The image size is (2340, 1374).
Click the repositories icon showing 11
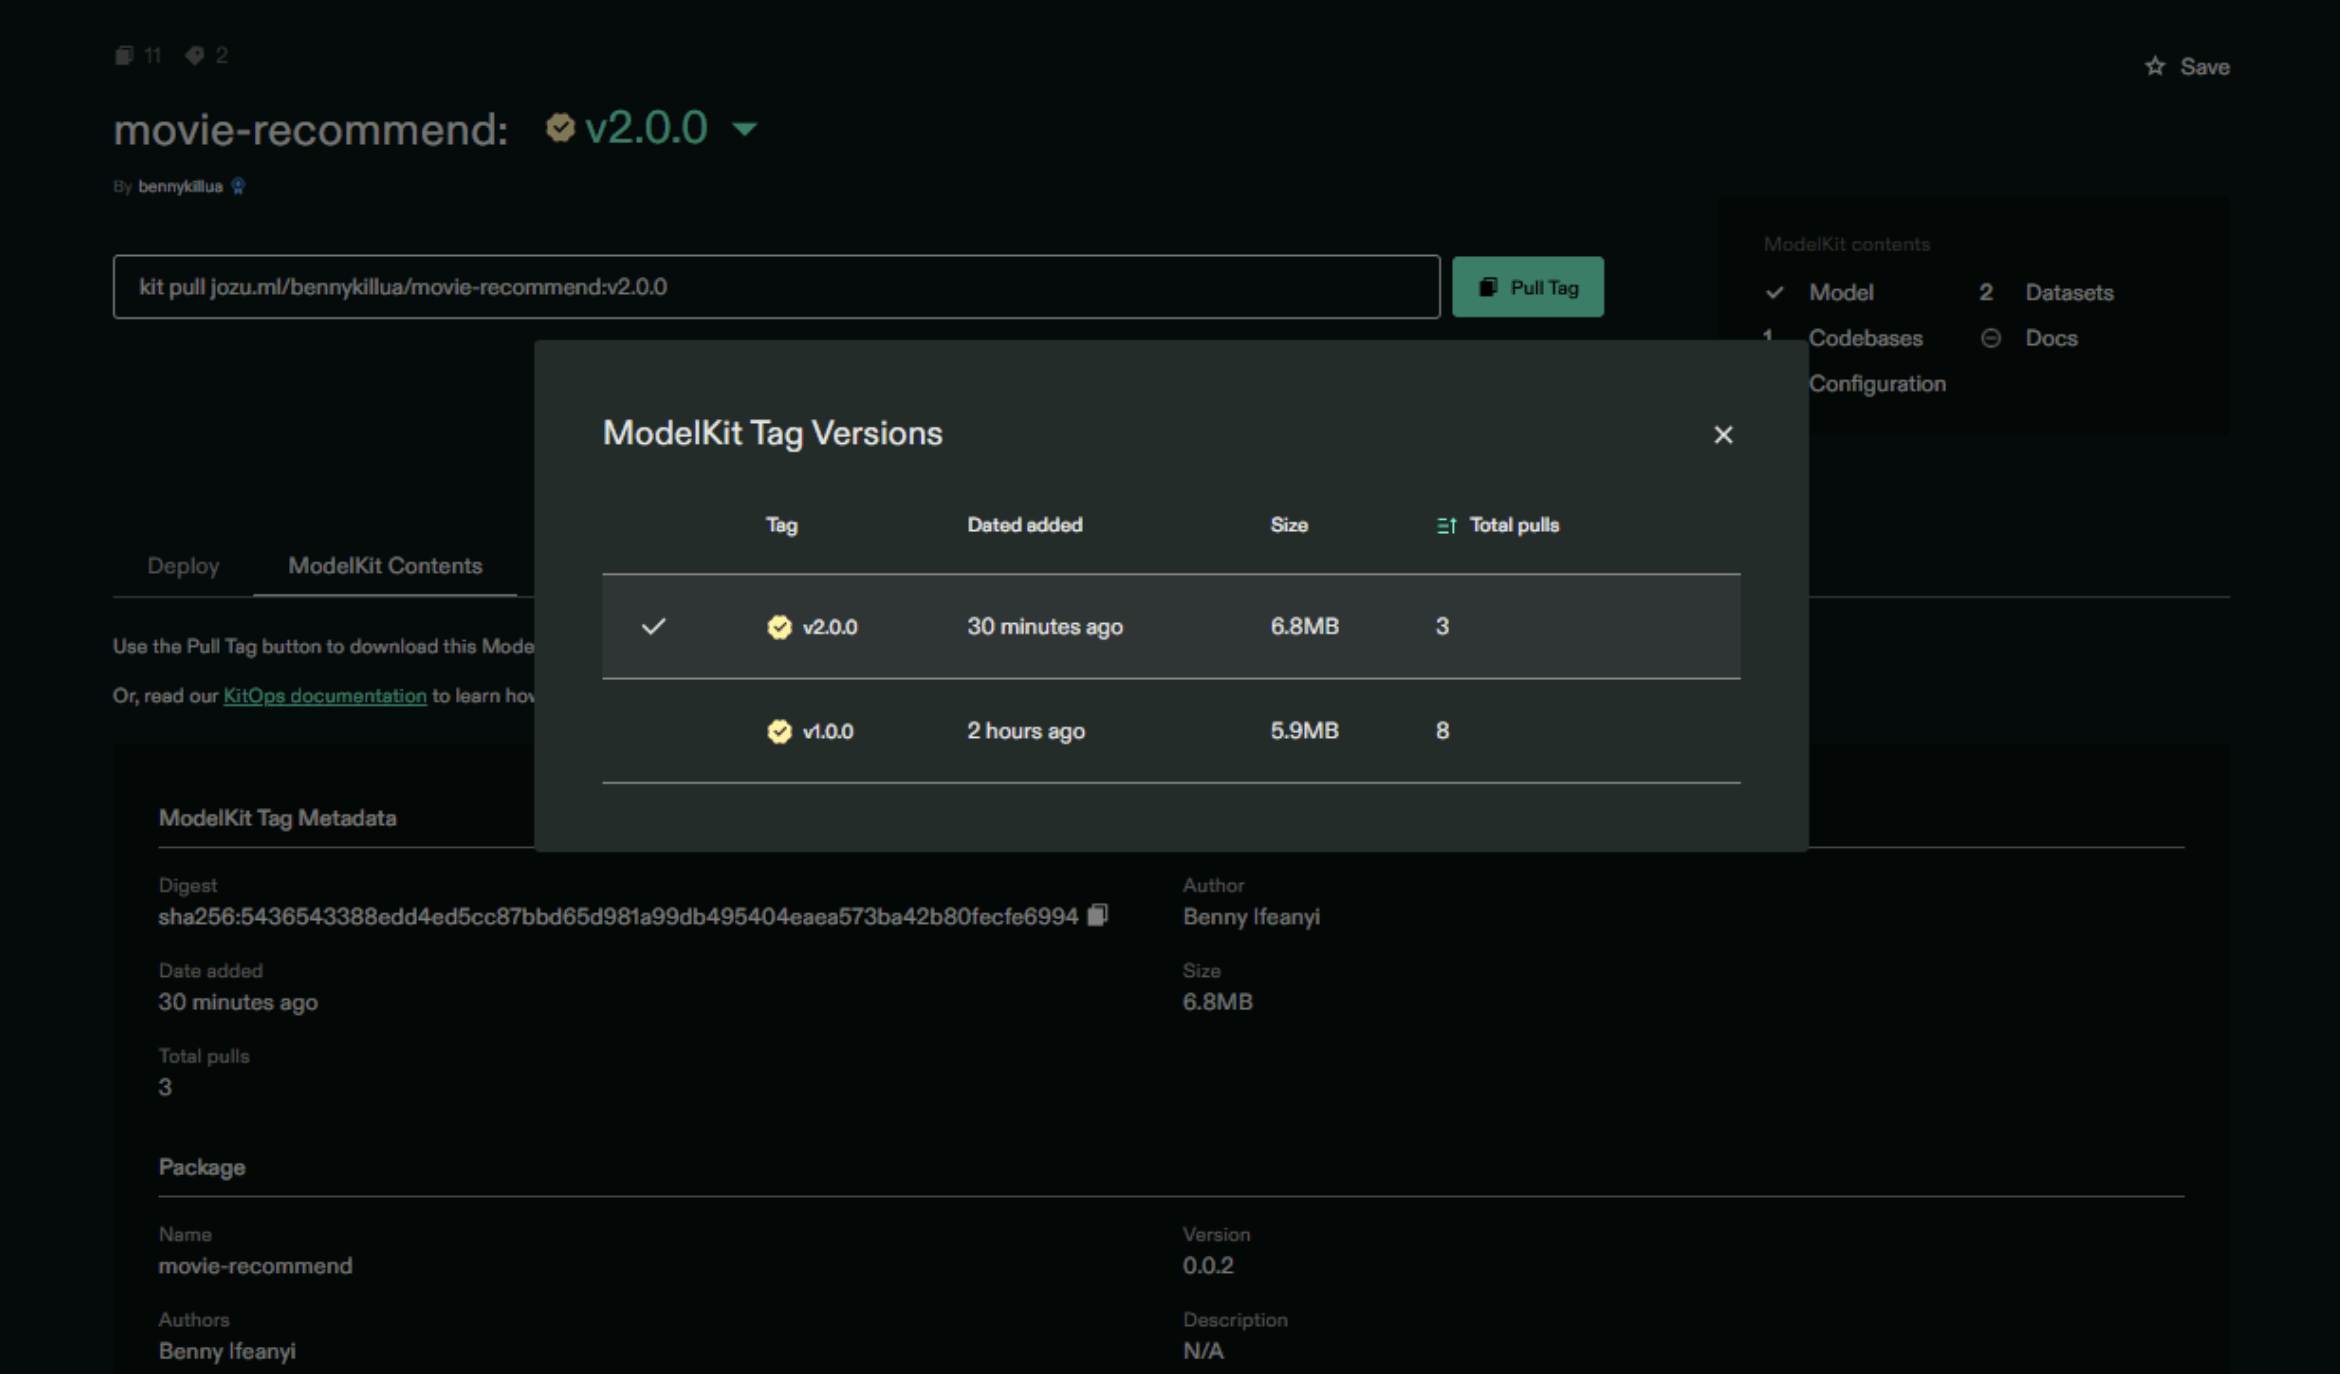123,55
